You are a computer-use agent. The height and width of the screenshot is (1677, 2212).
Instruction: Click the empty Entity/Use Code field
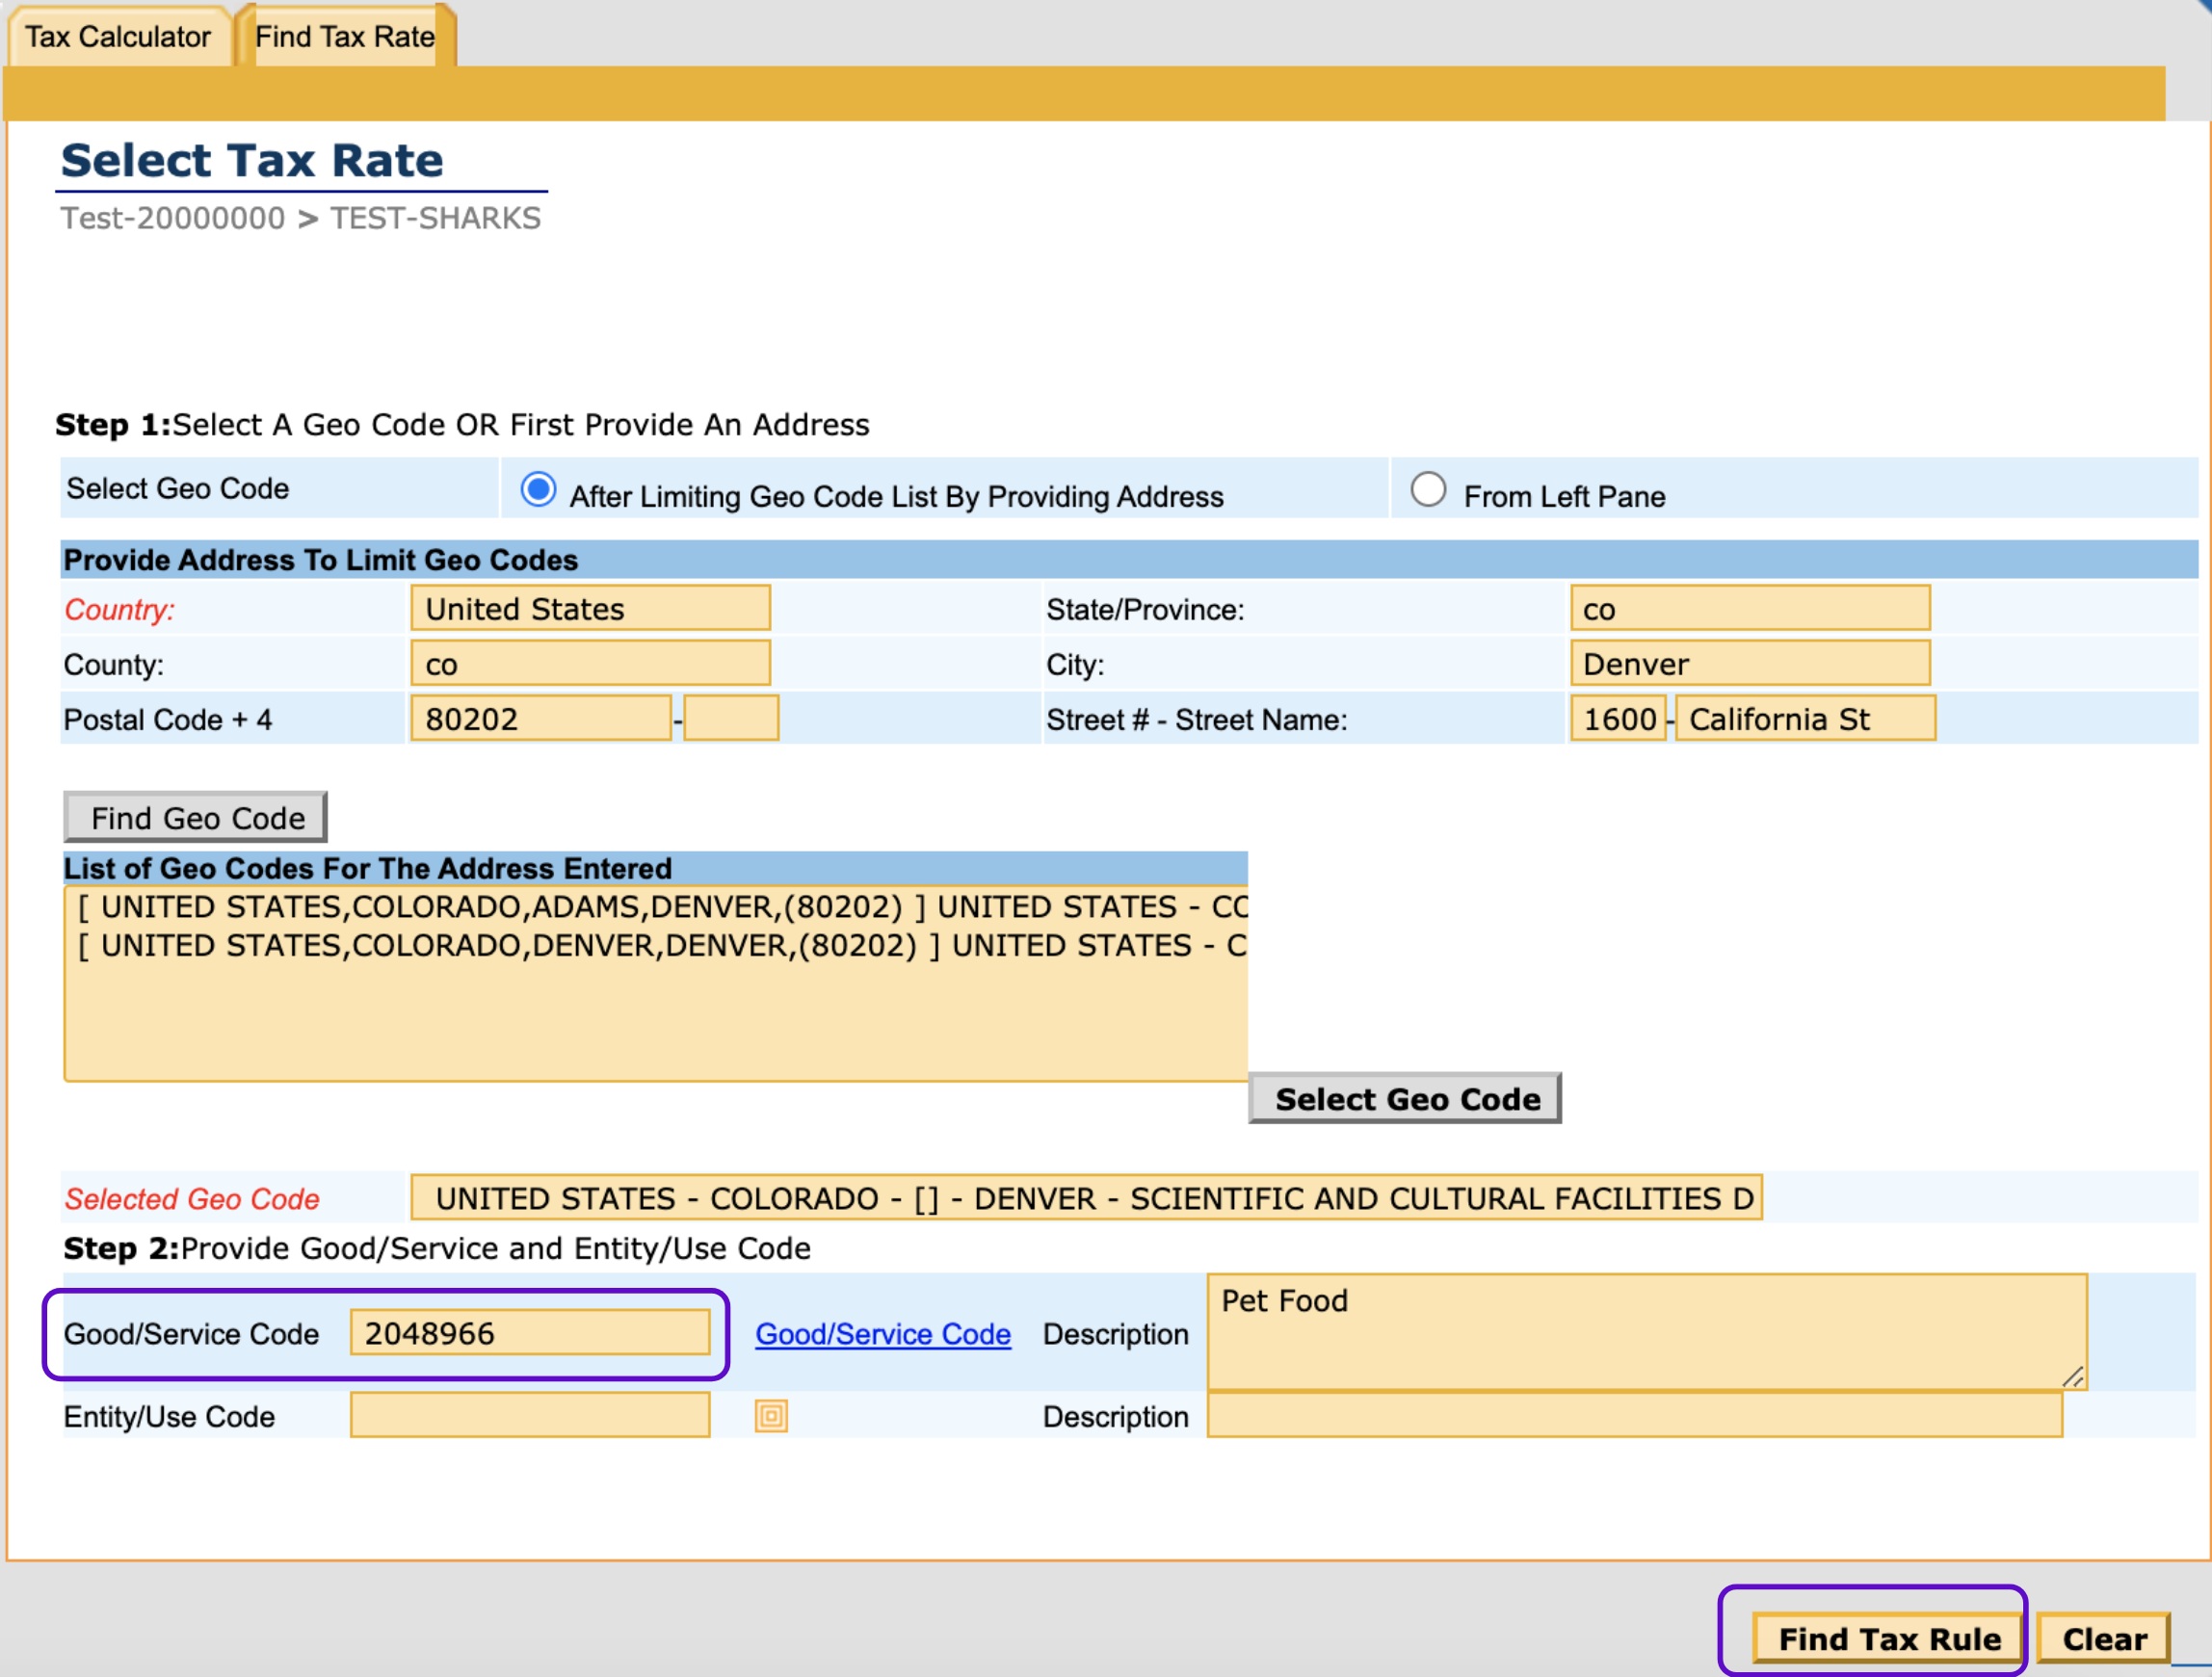(530, 1415)
